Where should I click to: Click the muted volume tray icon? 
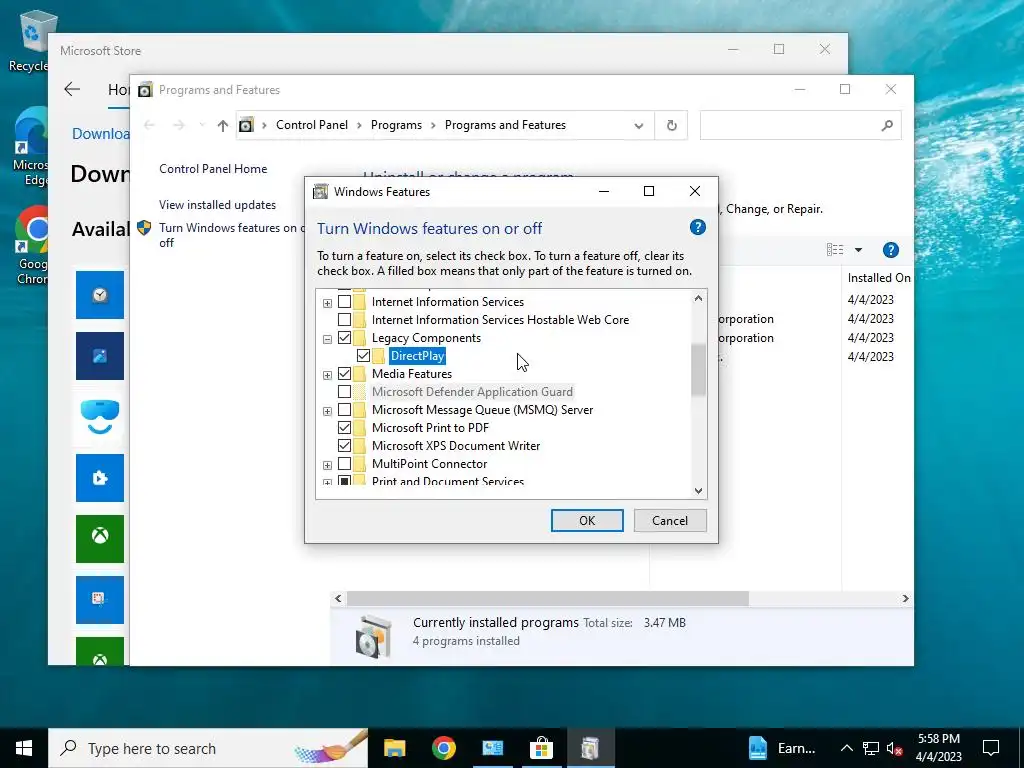click(894, 748)
